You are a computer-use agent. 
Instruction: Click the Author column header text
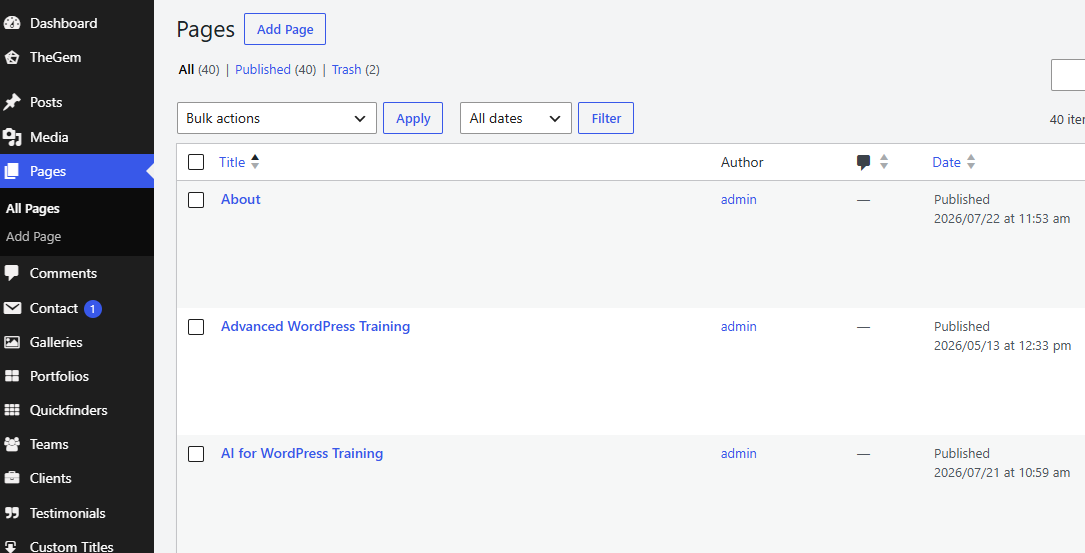(742, 162)
